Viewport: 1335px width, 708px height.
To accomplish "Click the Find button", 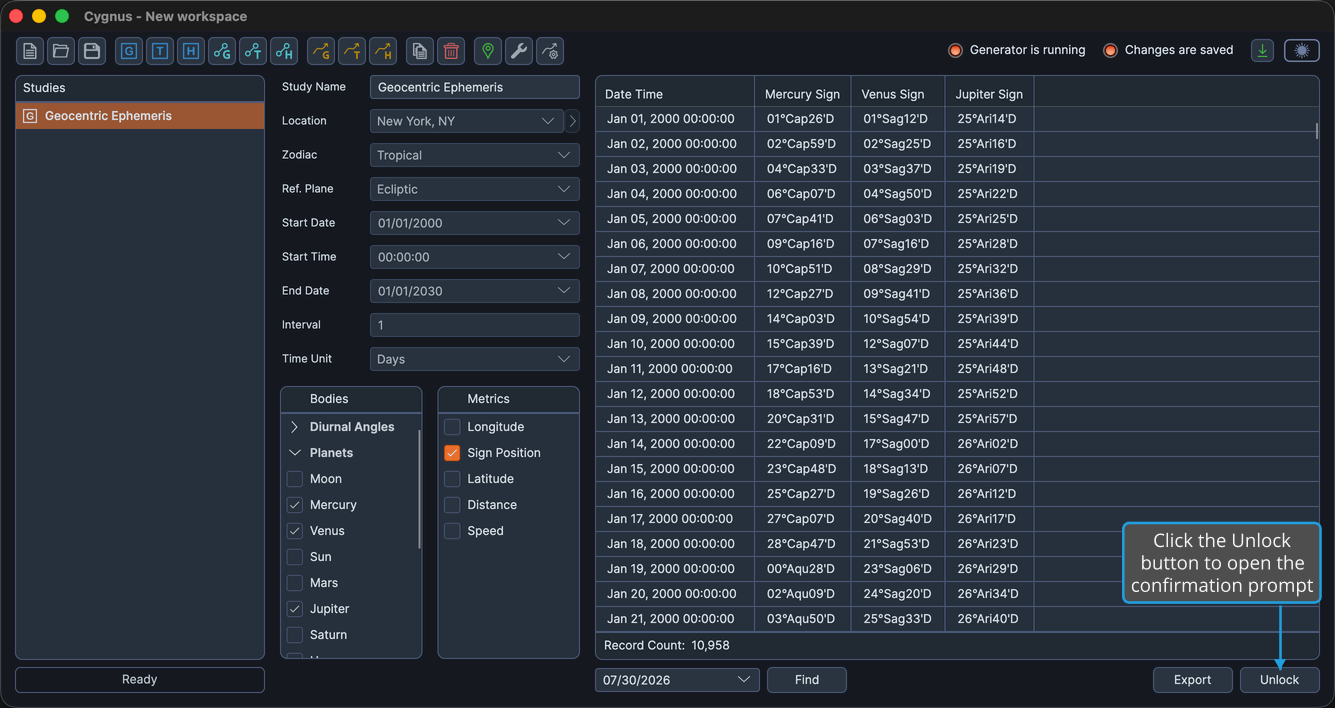I will 807,680.
